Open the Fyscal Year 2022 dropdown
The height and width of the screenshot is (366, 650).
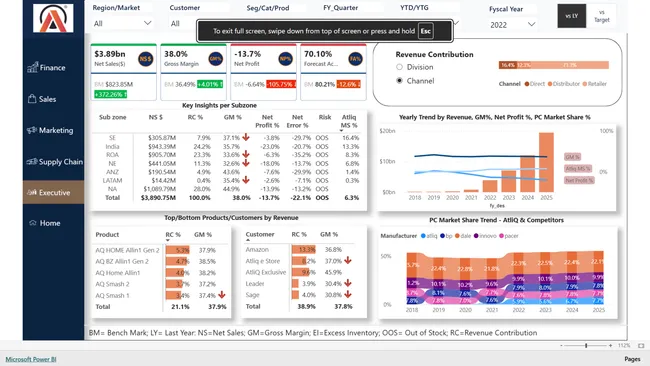(513, 25)
